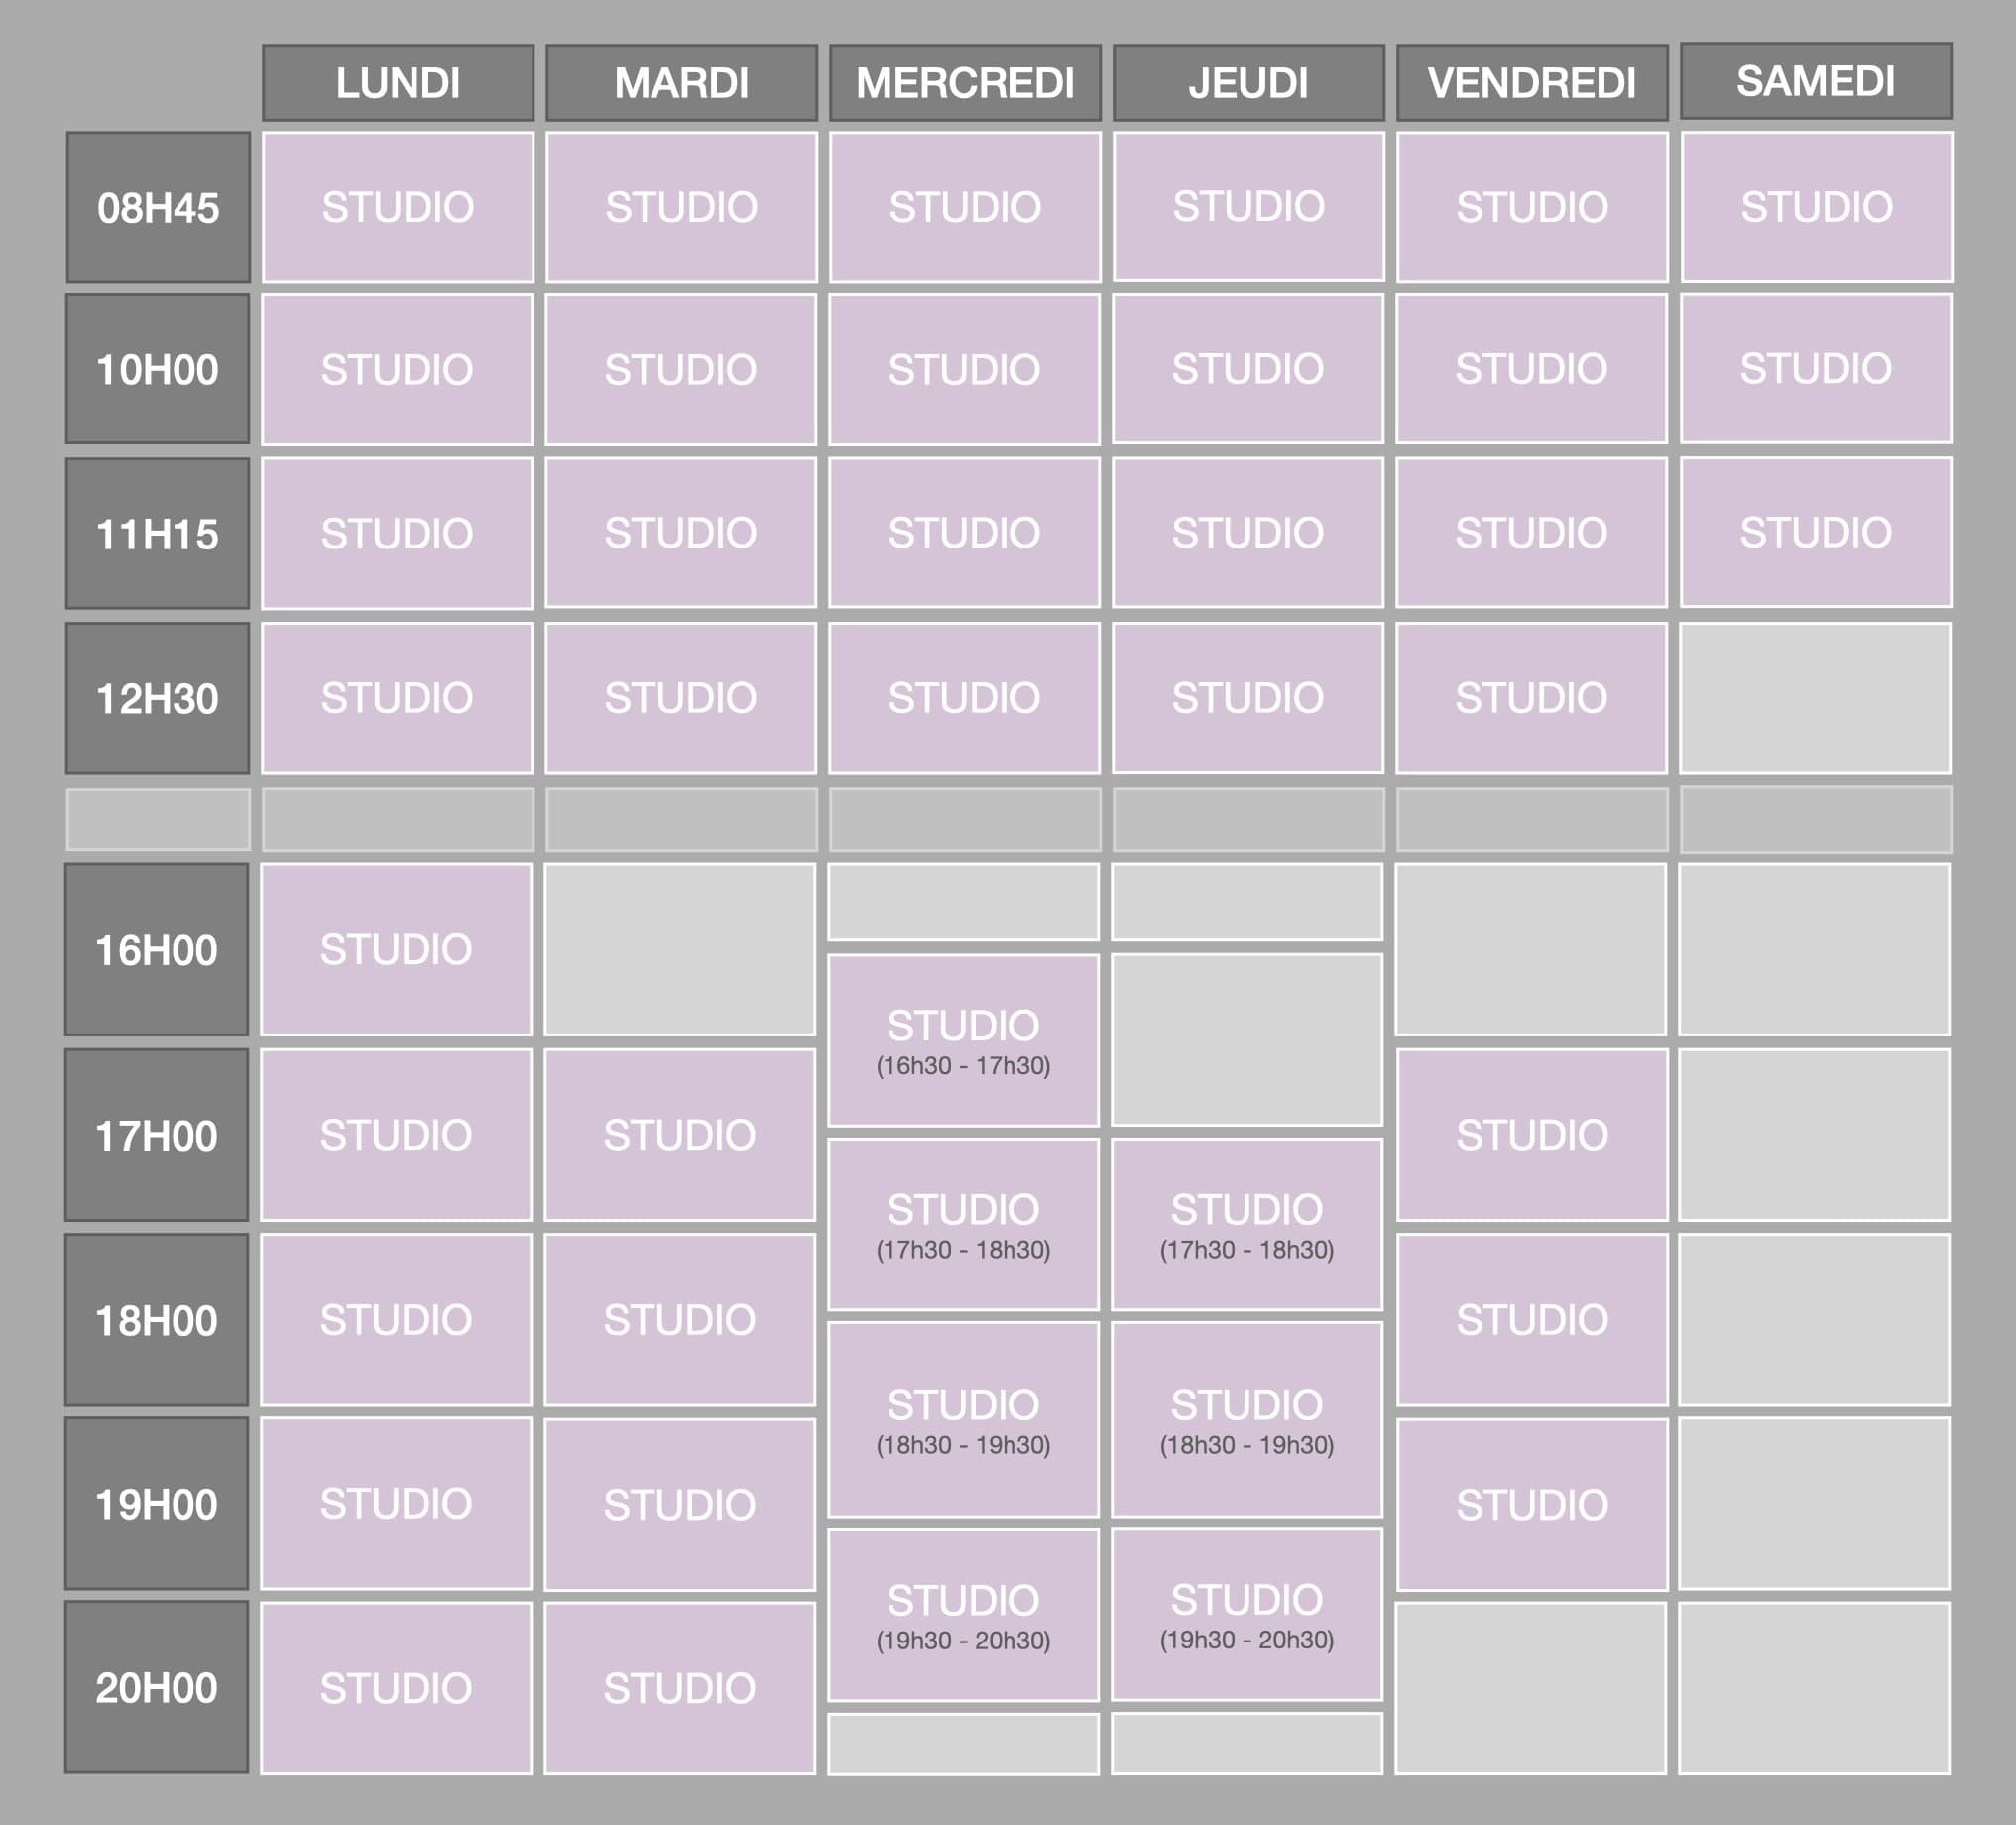
Task: Click Mardi STUDIO cell at 20H00
Action: [680, 1688]
